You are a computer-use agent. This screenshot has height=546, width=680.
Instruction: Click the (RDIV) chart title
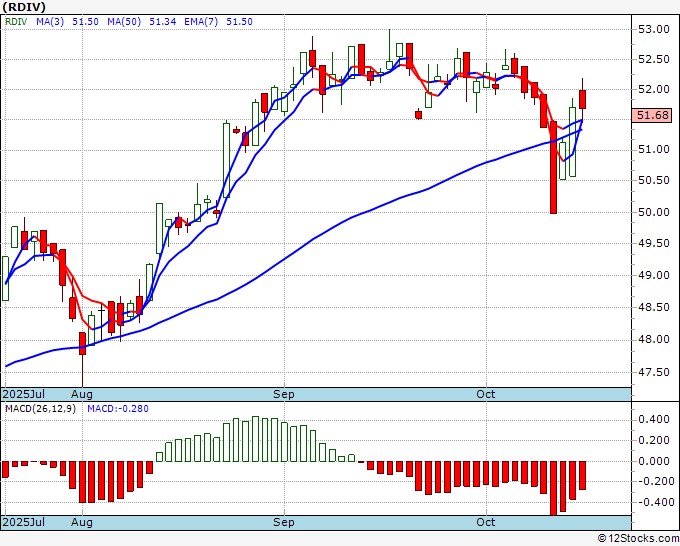point(24,7)
